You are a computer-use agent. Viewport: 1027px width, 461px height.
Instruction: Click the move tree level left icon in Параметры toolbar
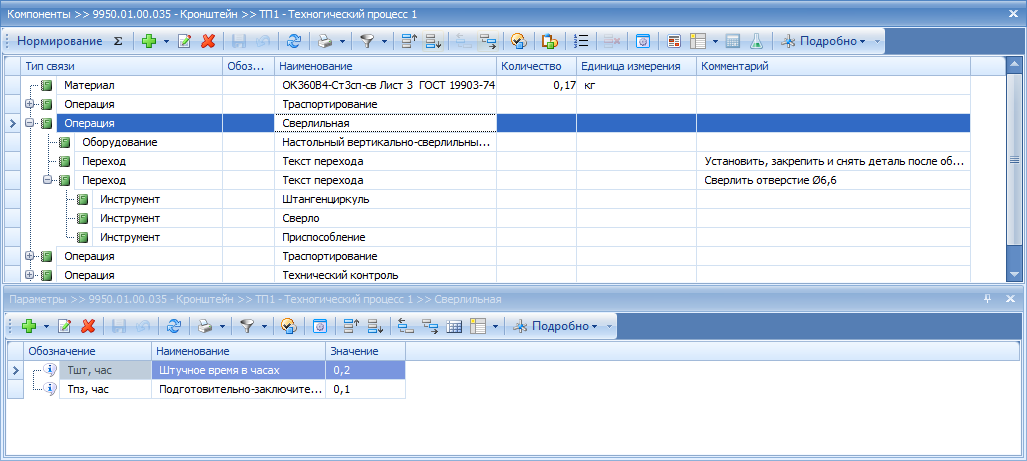406,325
